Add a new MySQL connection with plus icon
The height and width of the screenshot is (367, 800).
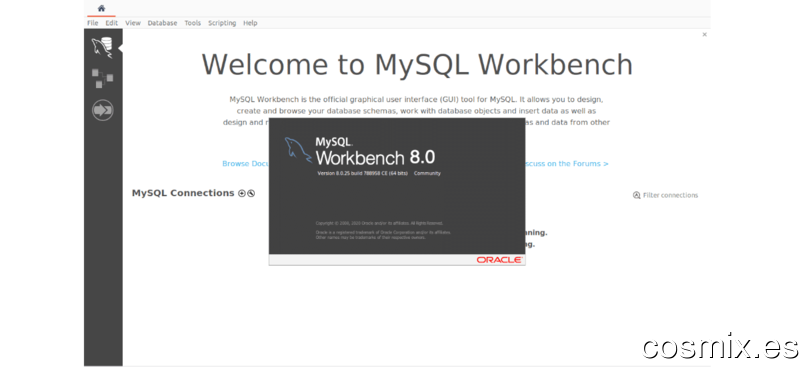(x=242, y=193)
